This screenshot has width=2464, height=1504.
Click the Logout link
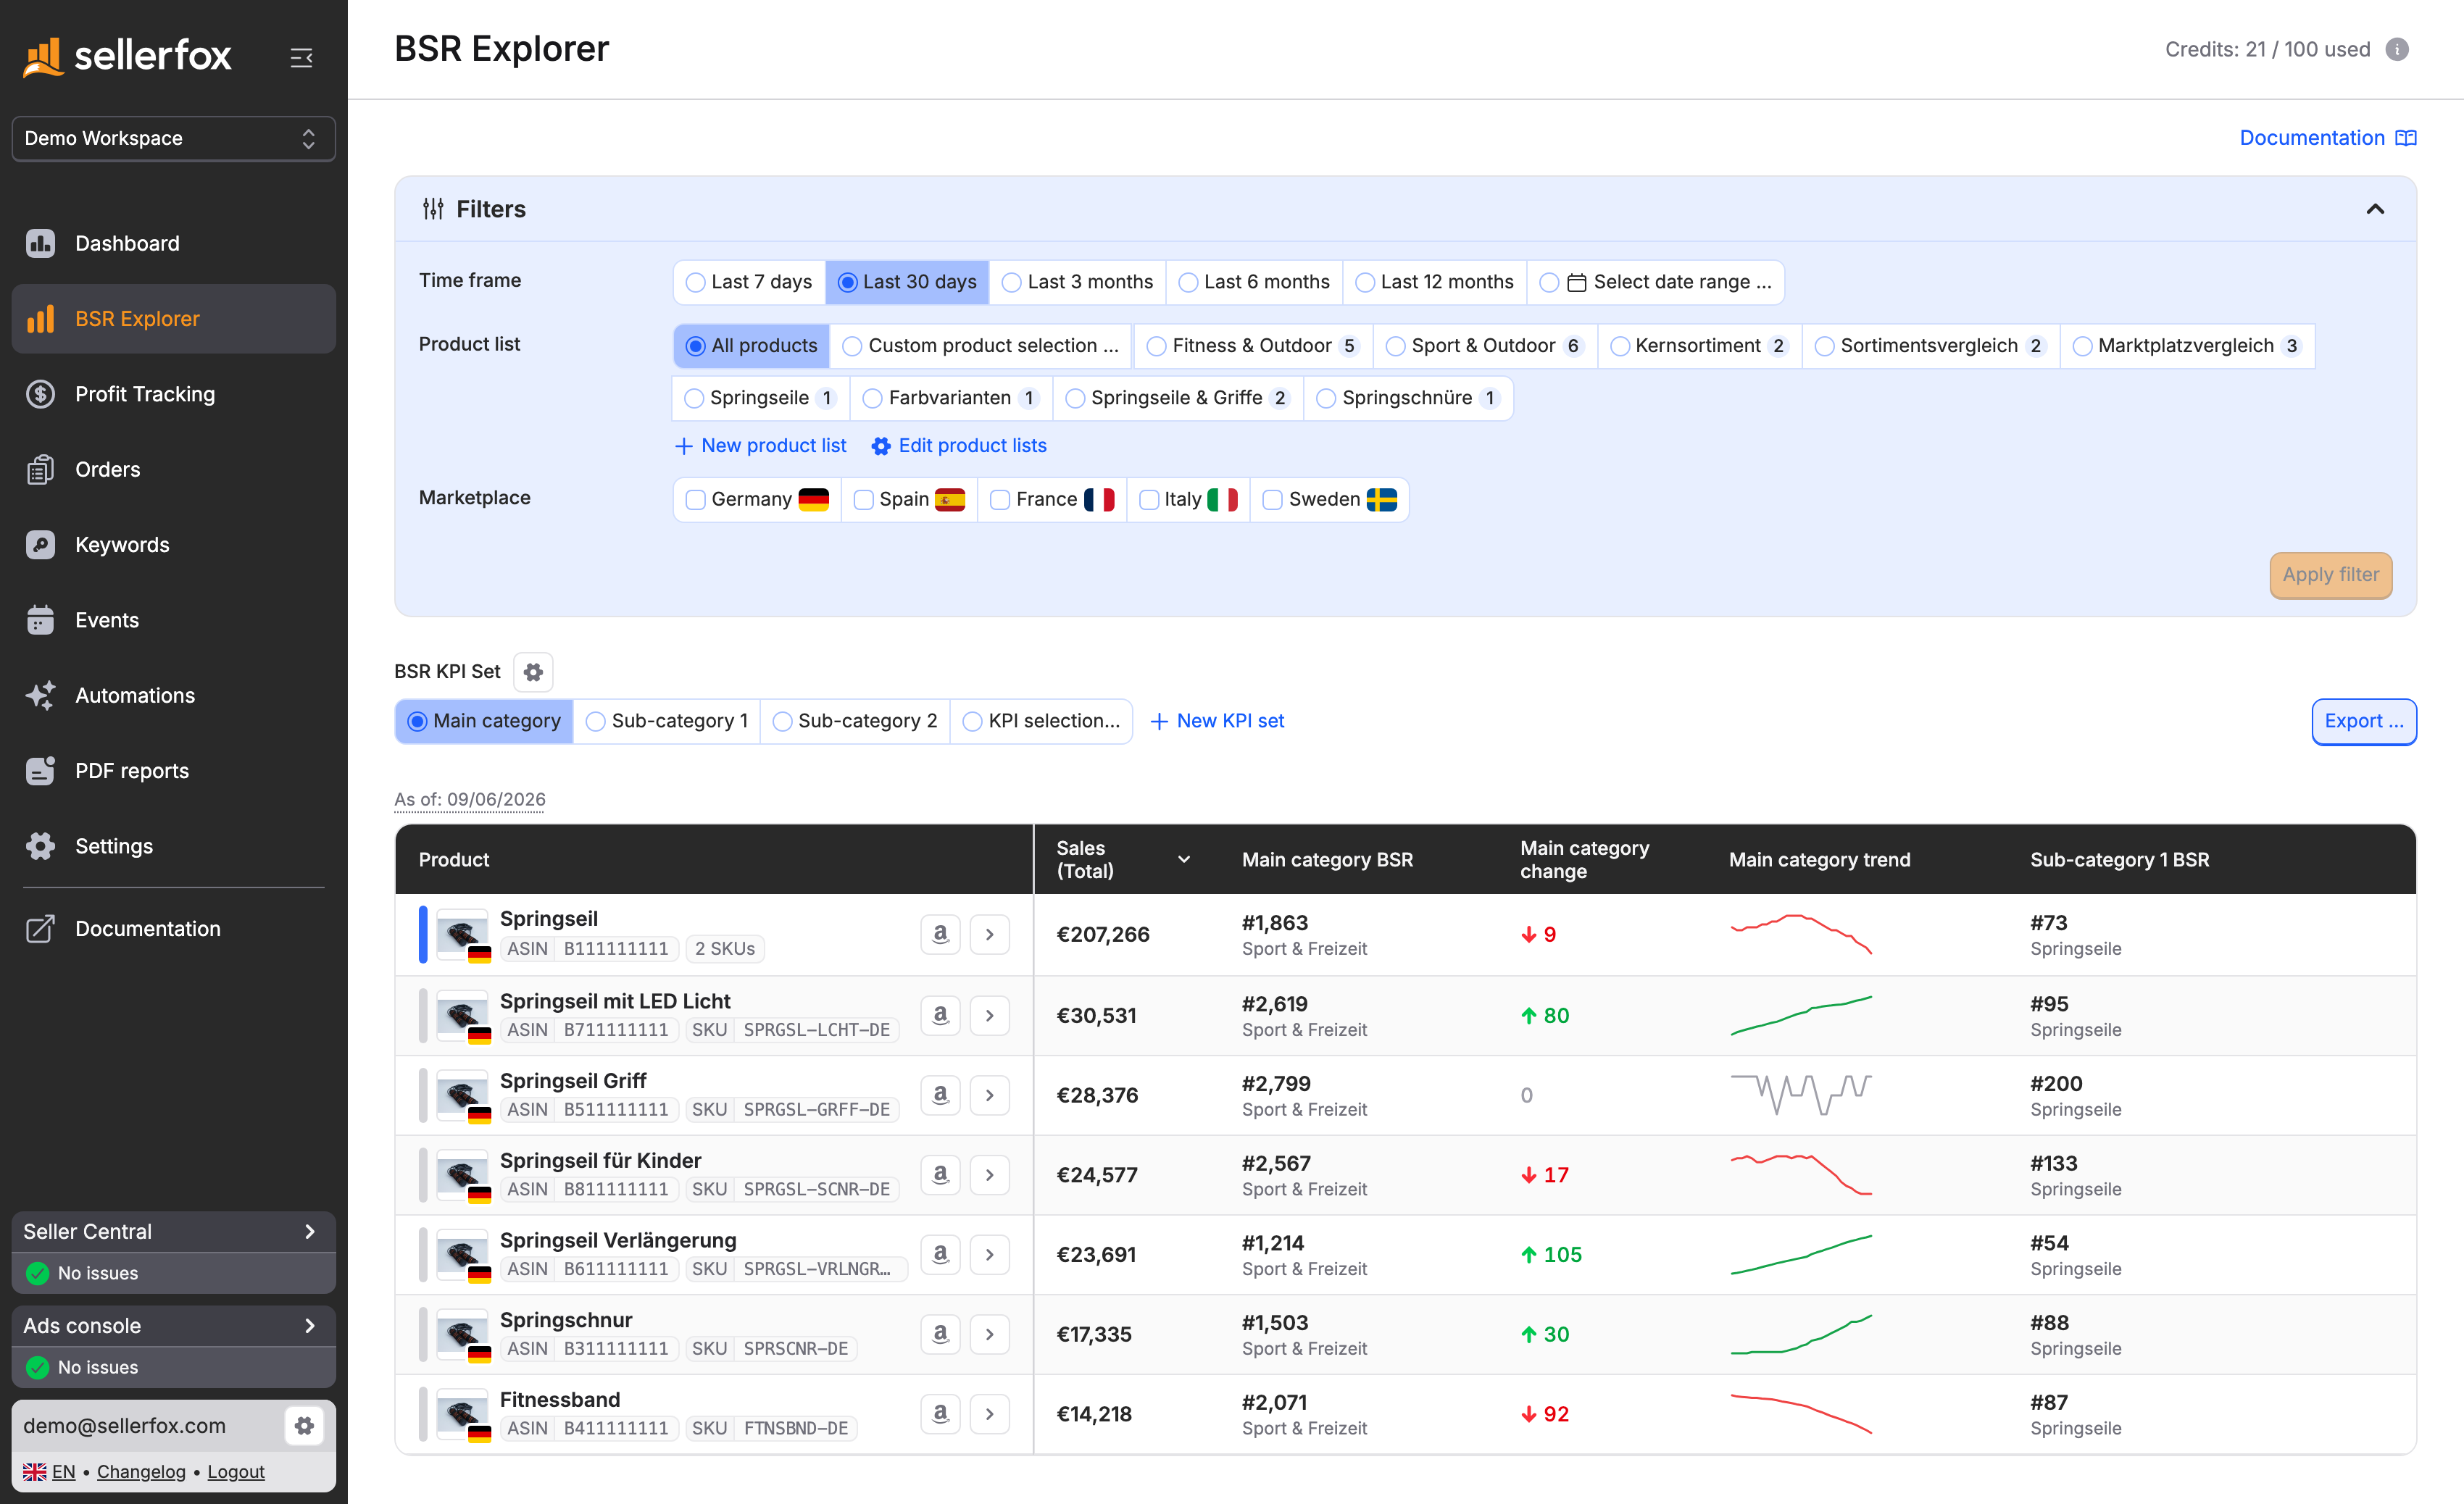point(236,1471)
